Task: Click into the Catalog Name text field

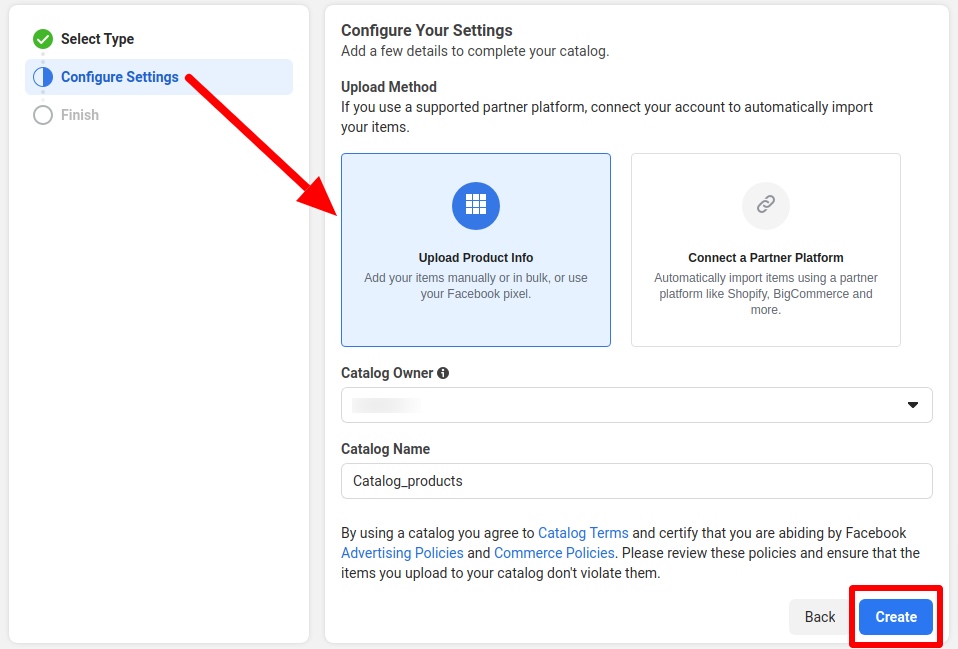Action: point(636,481)
